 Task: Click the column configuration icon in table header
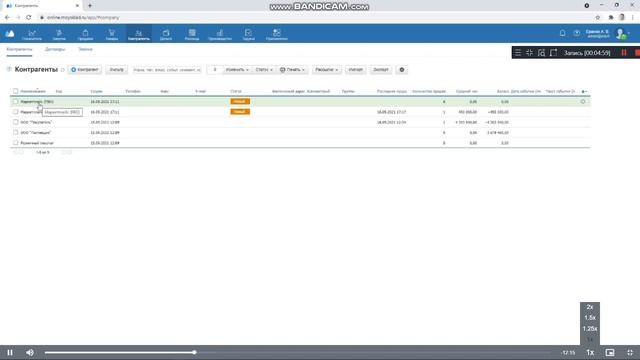584,91
